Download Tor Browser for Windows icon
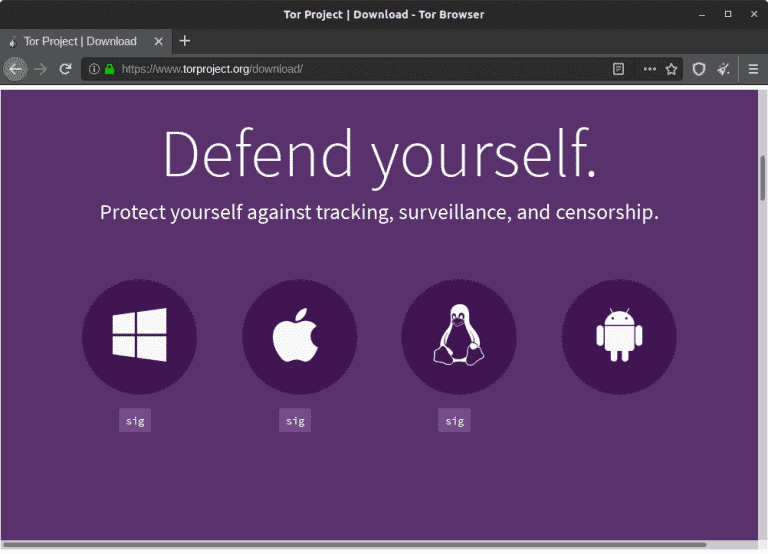Image resolution: width=768 pixels, height=554 pixels. click(x=140, y=337)
